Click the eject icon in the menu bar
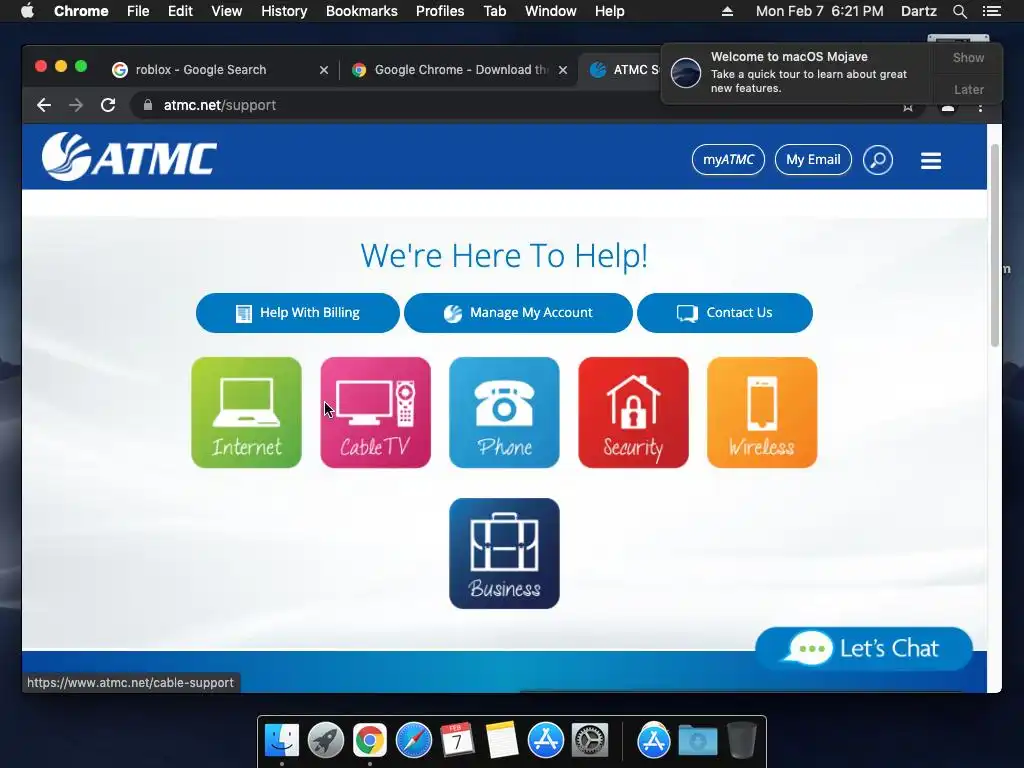Viewport: 1024px width, 768px height. [x=727, y=11]
